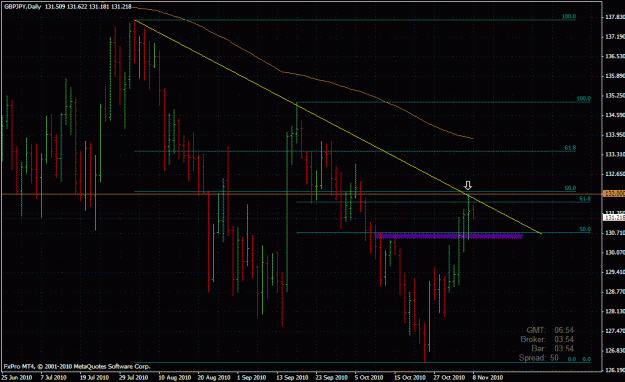Click the topmost 100.0 Fibonacci label

click(569, 17)
